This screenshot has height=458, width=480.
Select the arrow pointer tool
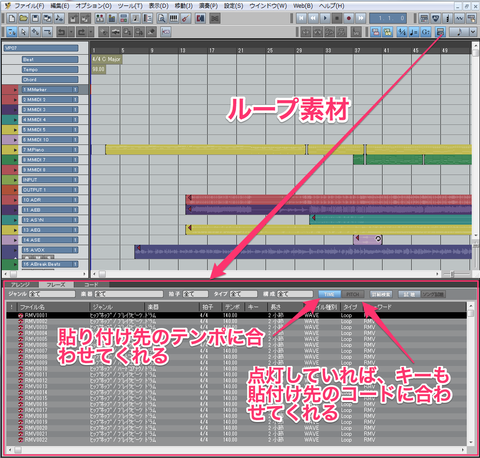point(23,32)
